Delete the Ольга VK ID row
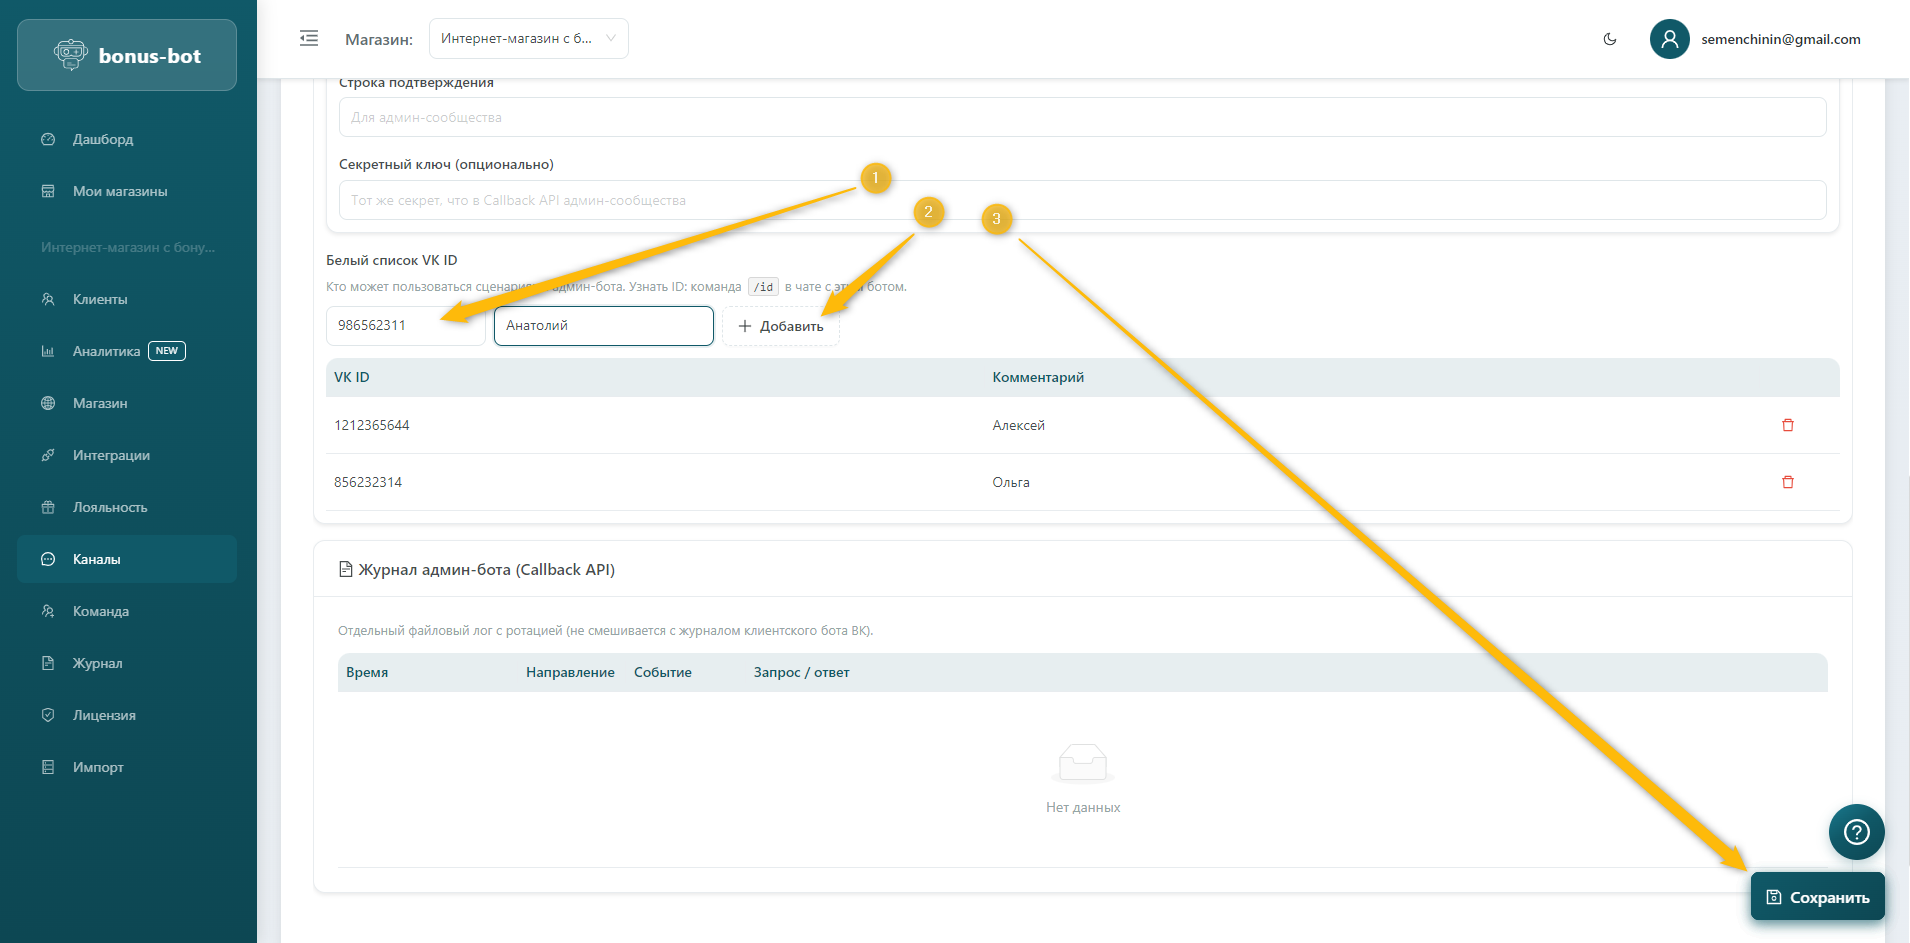The width and height of the screenshot is (1910, 943). coord(1787,482)
